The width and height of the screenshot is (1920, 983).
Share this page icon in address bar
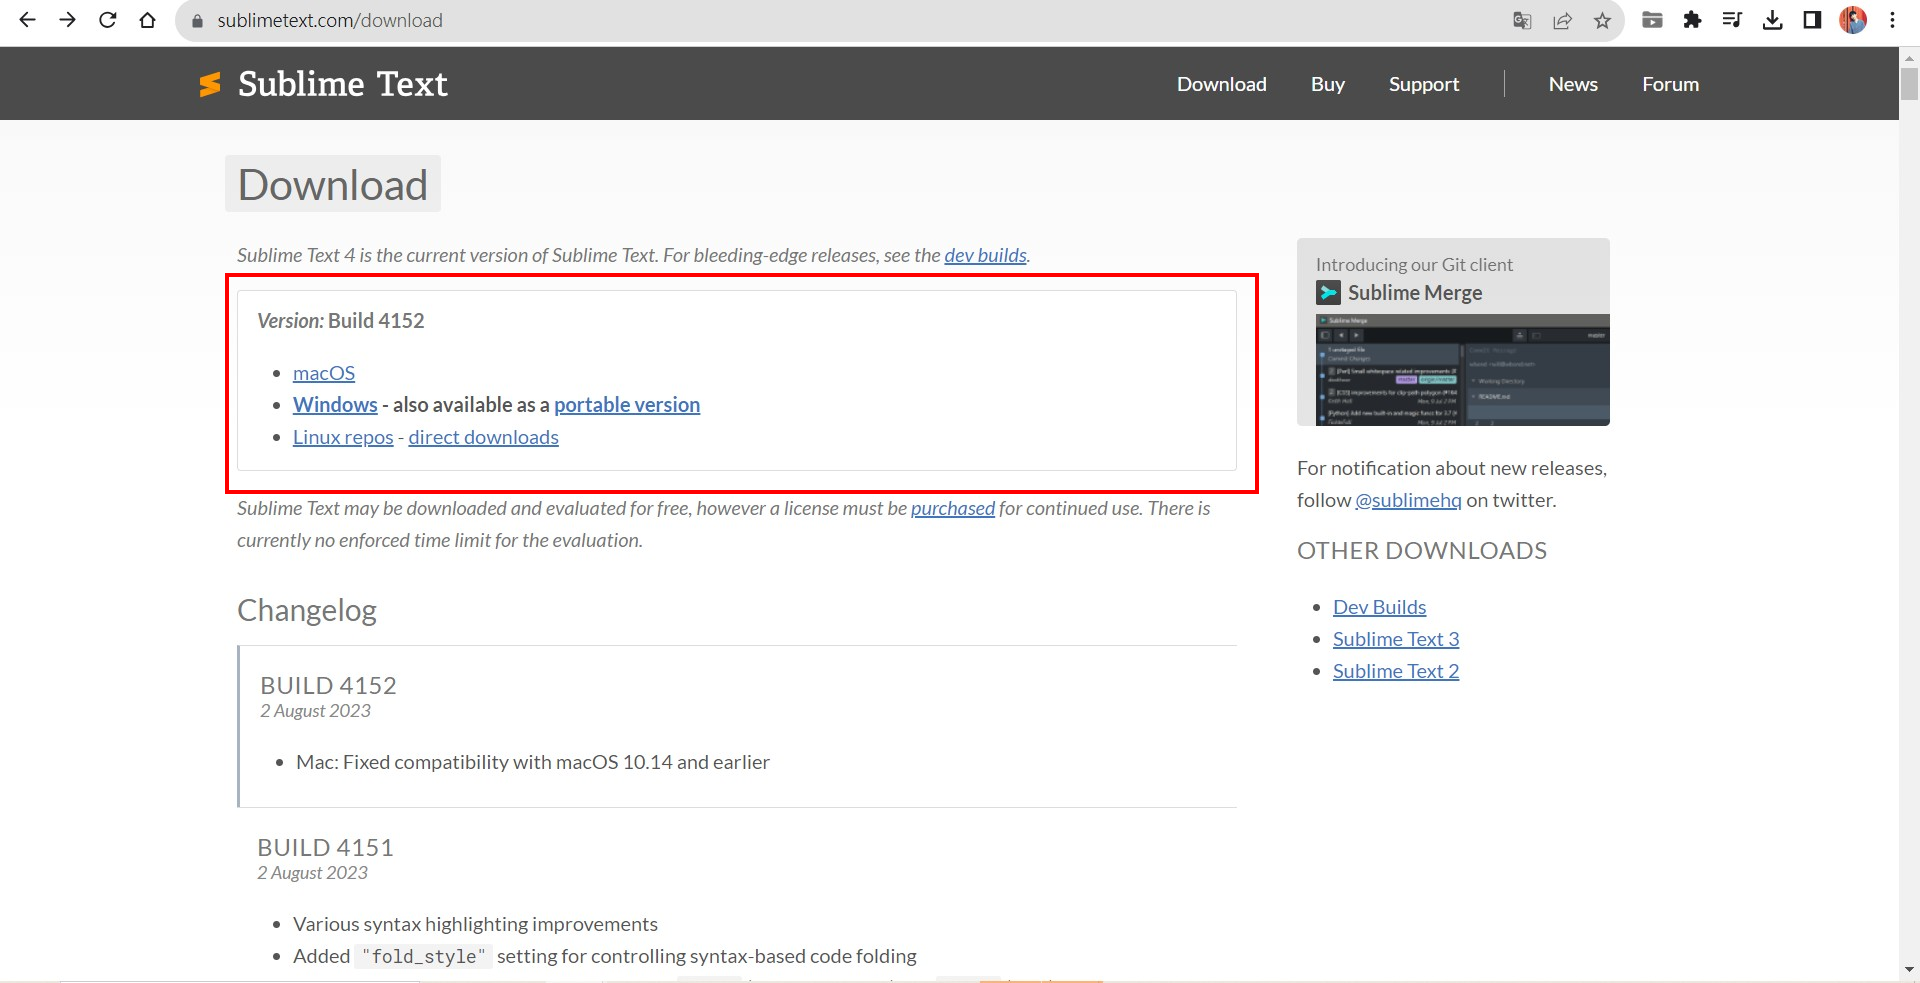1562,21
